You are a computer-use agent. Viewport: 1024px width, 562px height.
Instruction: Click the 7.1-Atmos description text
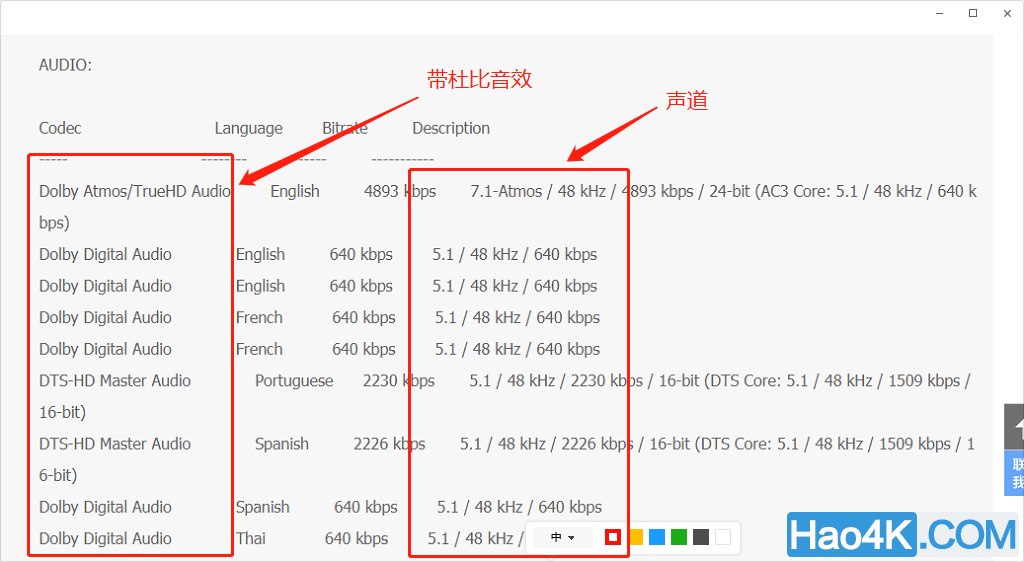click(506, 191)
